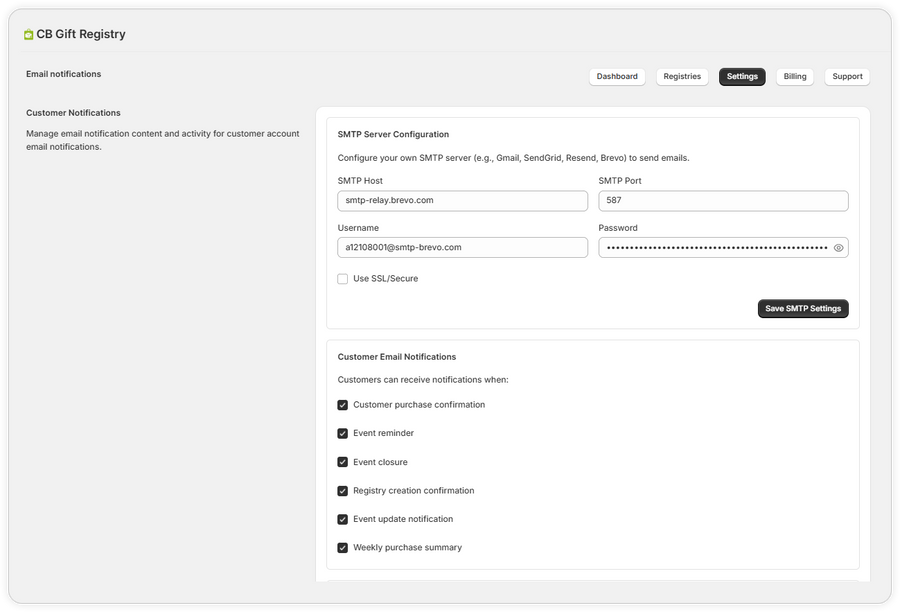Viewport: 900px width, 612px height.
Task: Toggle Event update notification checkbox
Action: pos(343,520)
